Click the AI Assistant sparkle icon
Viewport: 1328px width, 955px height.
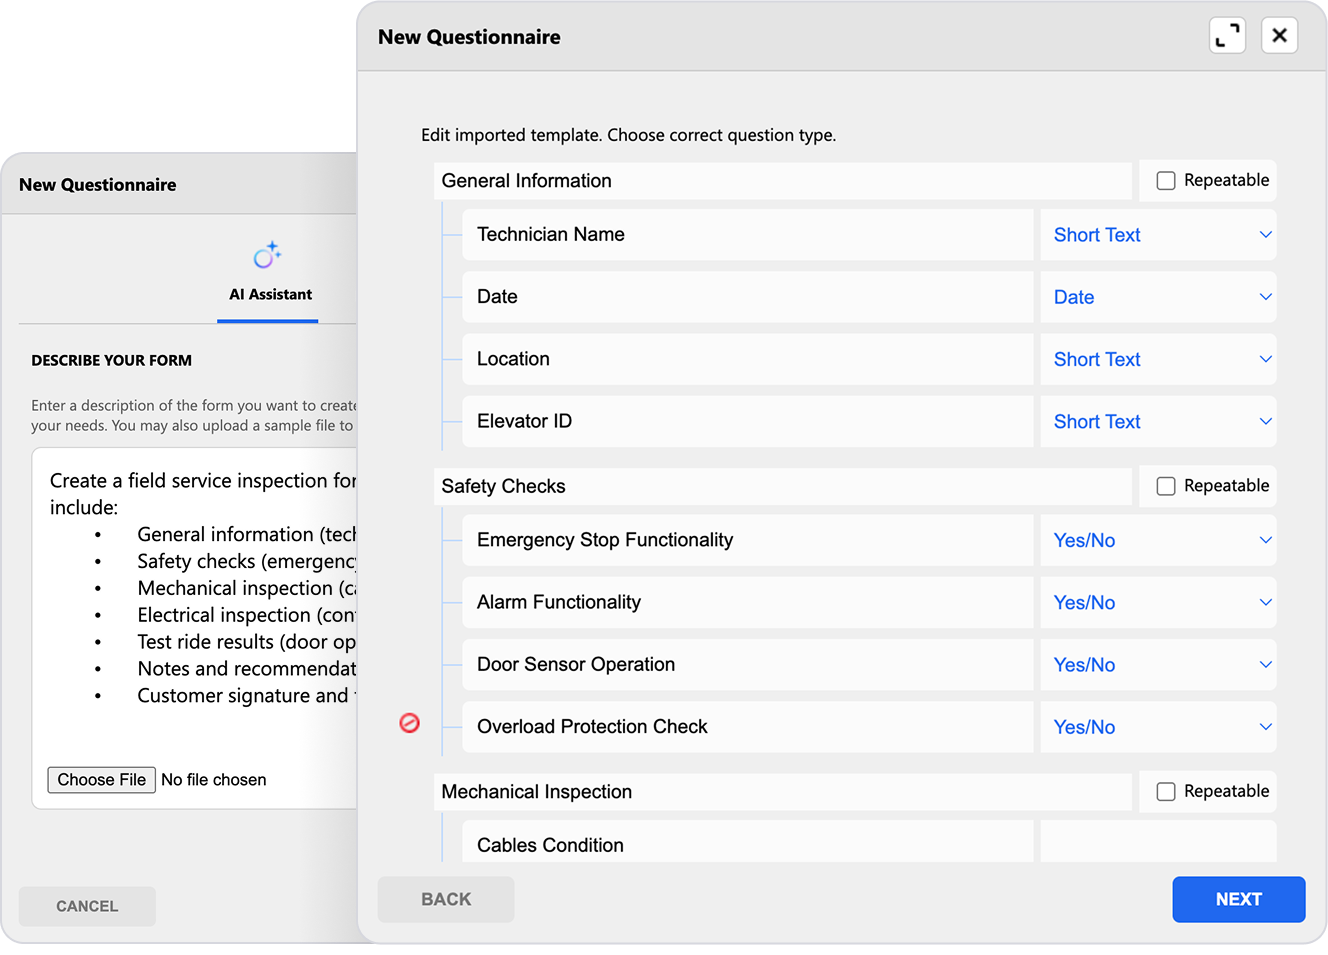(x=267, y=256)
